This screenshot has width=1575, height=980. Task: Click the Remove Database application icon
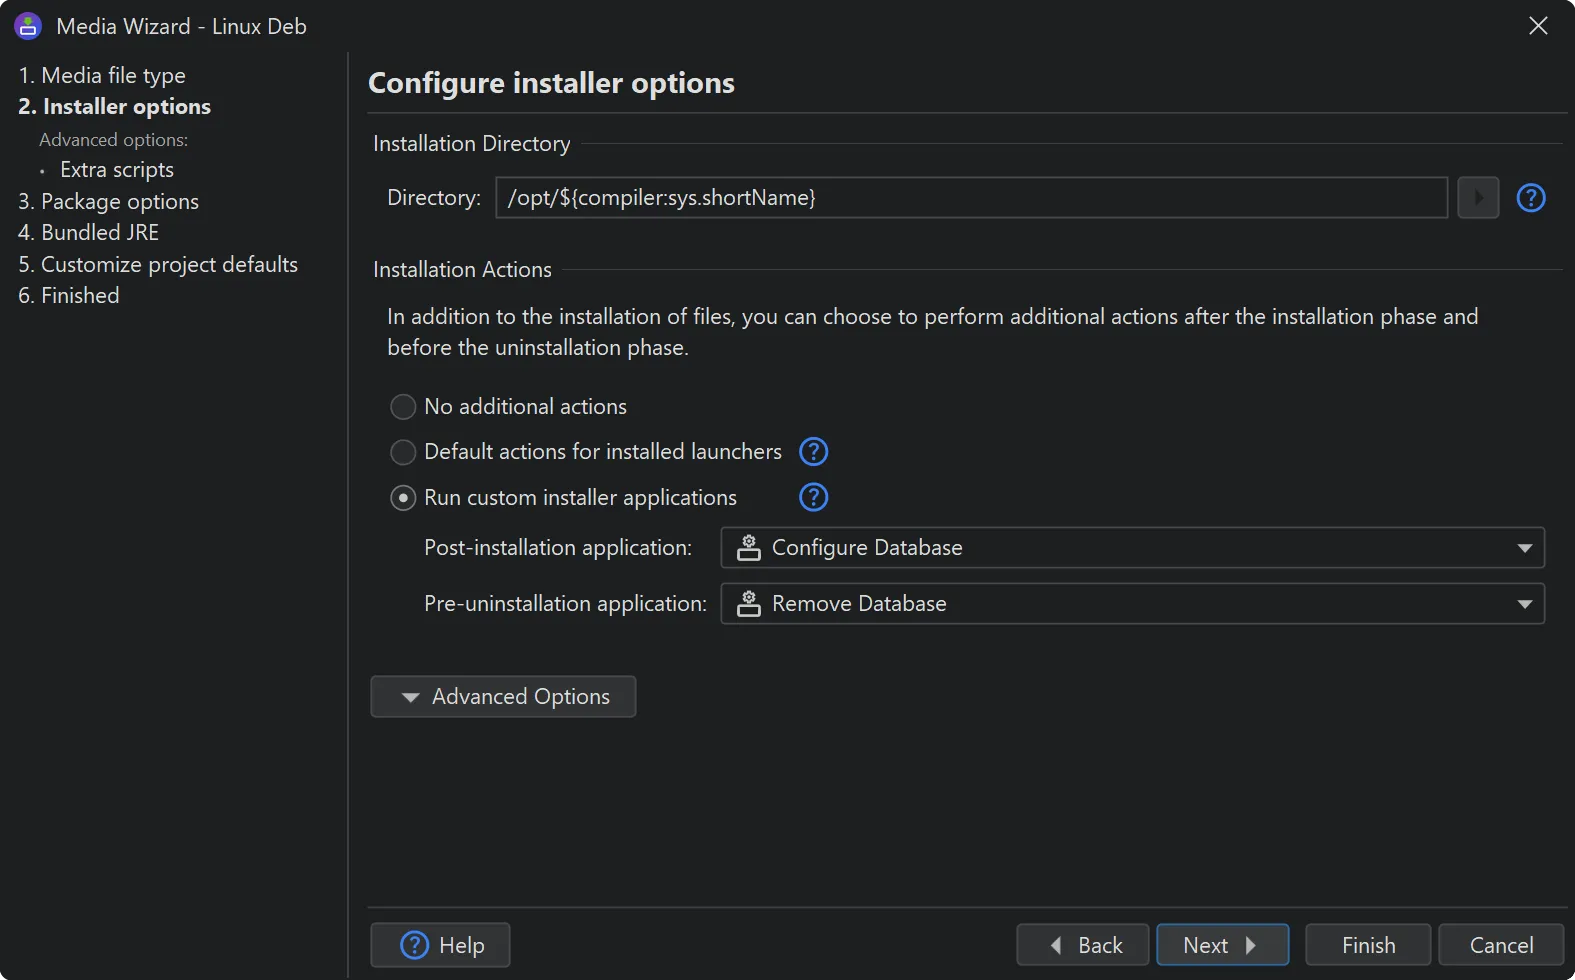748,604
